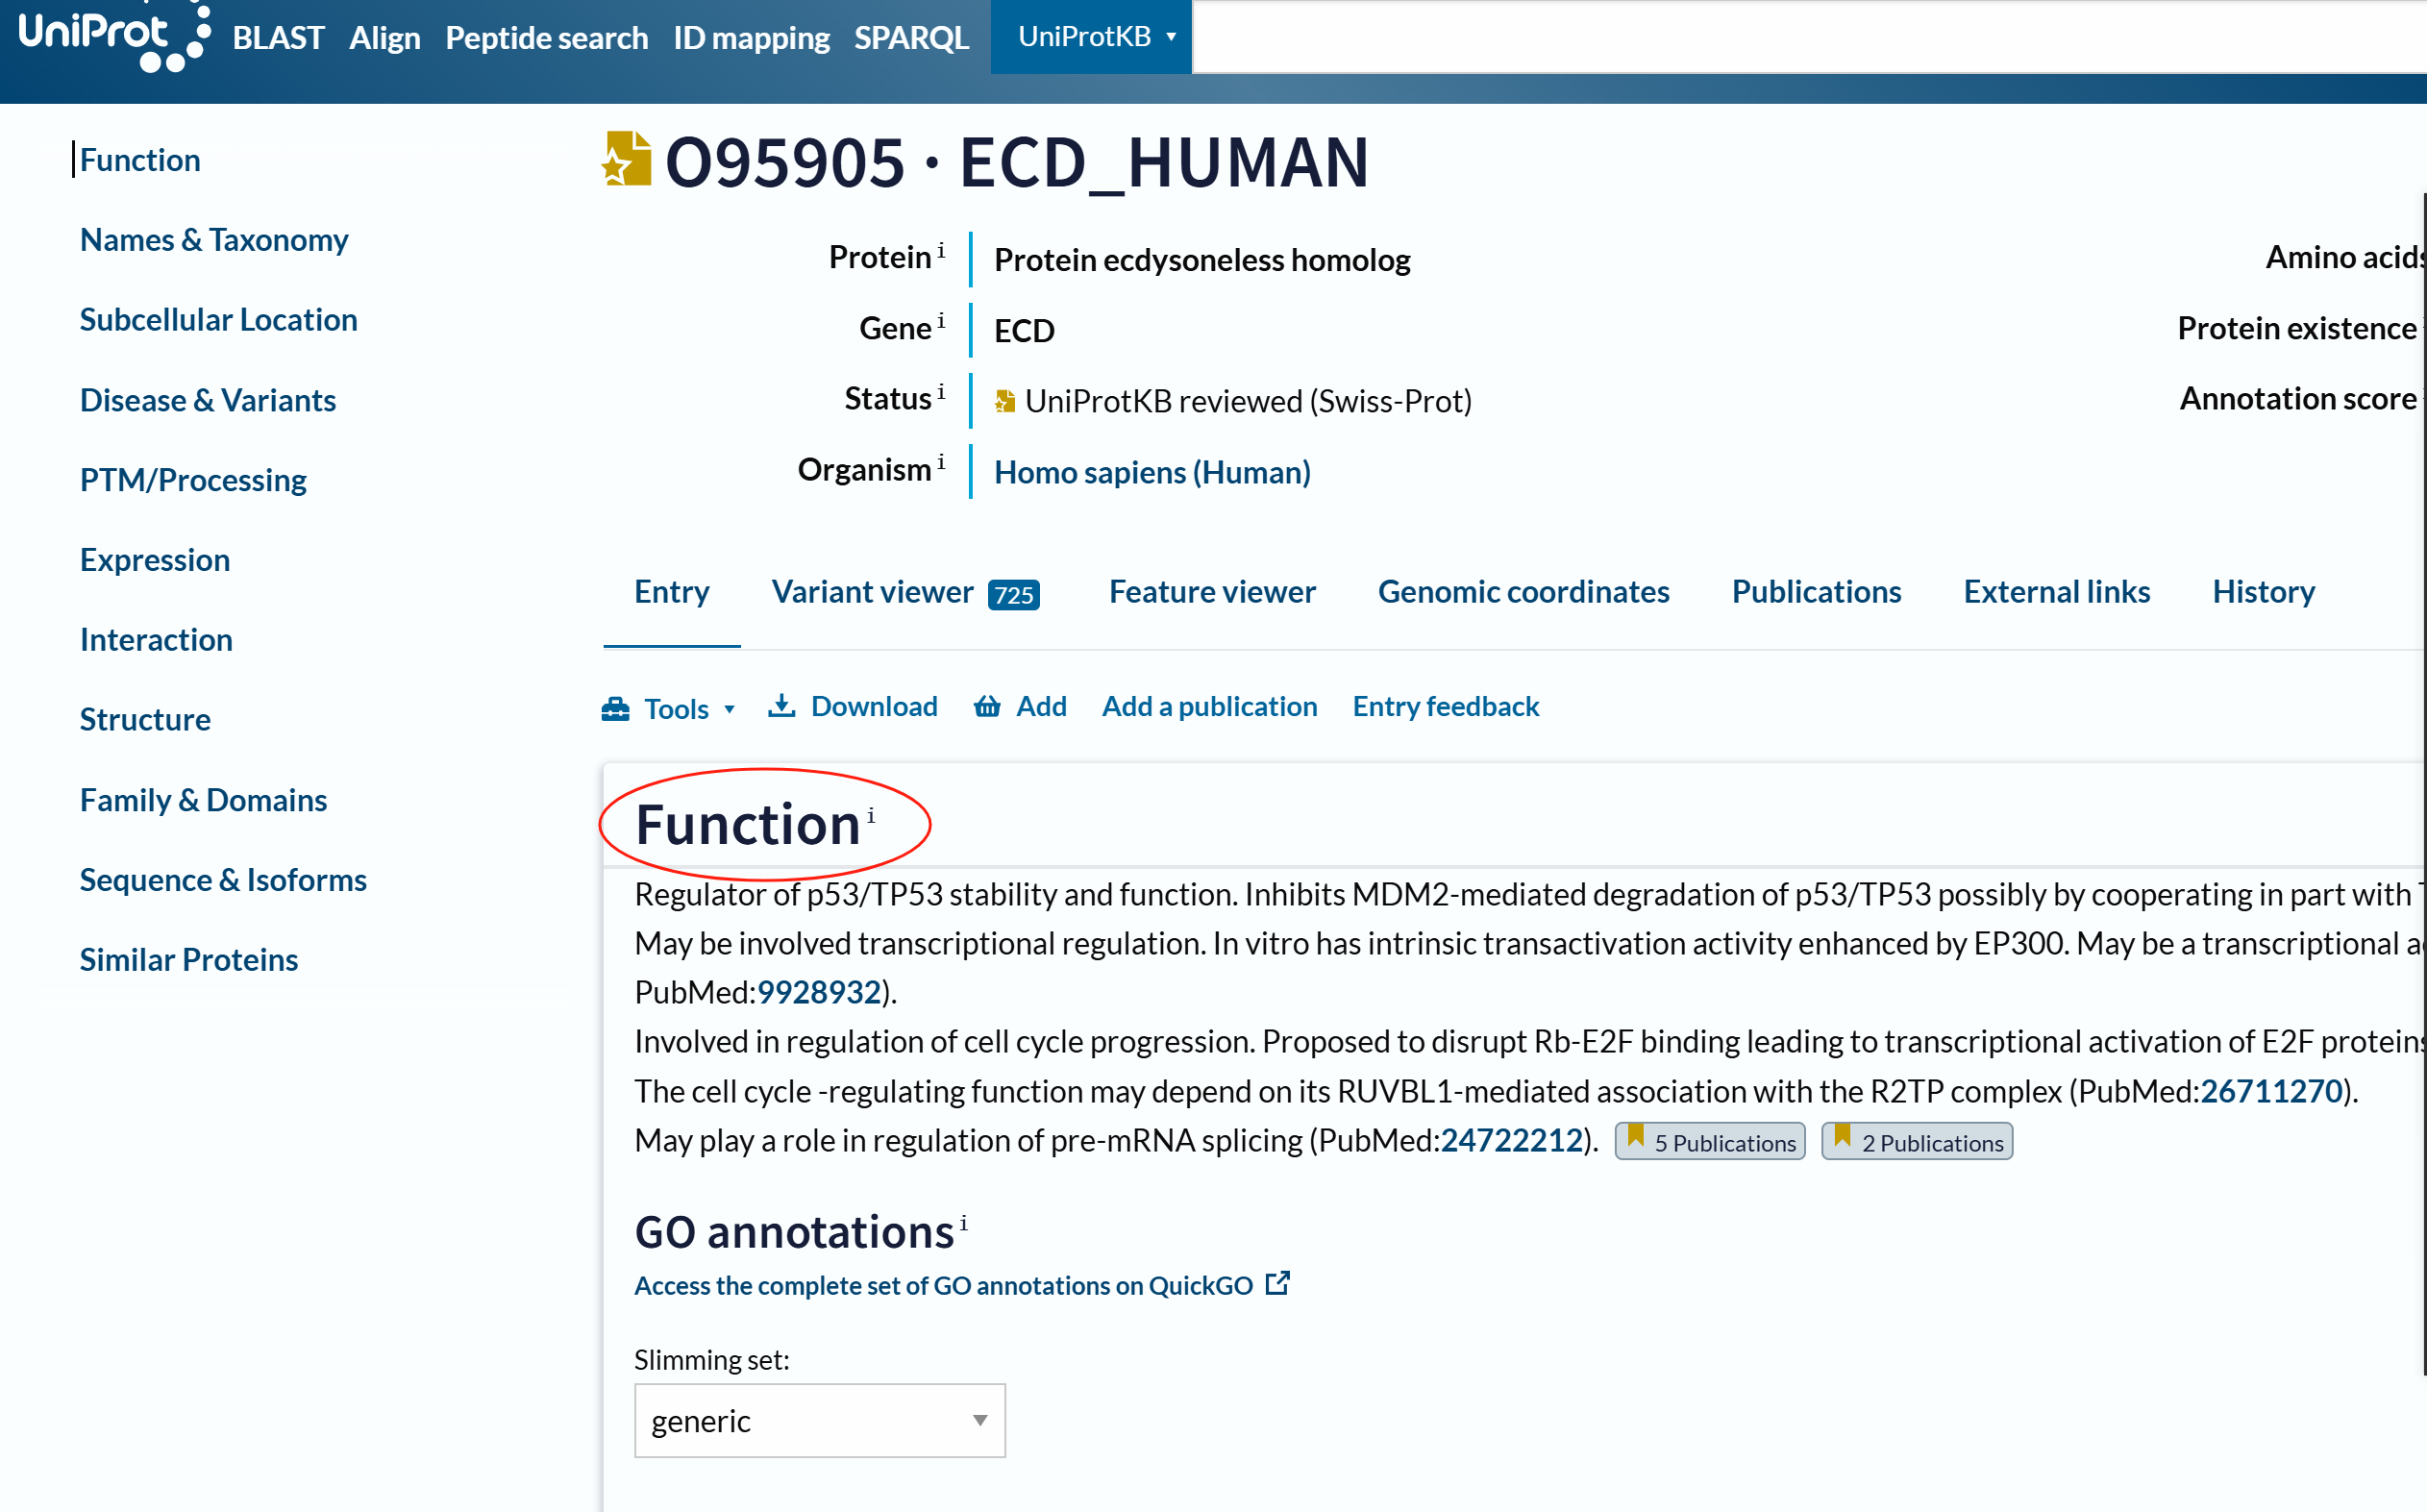
Task: Open the Homo sapiens (Human) link
Action: tap(1152, 473)
